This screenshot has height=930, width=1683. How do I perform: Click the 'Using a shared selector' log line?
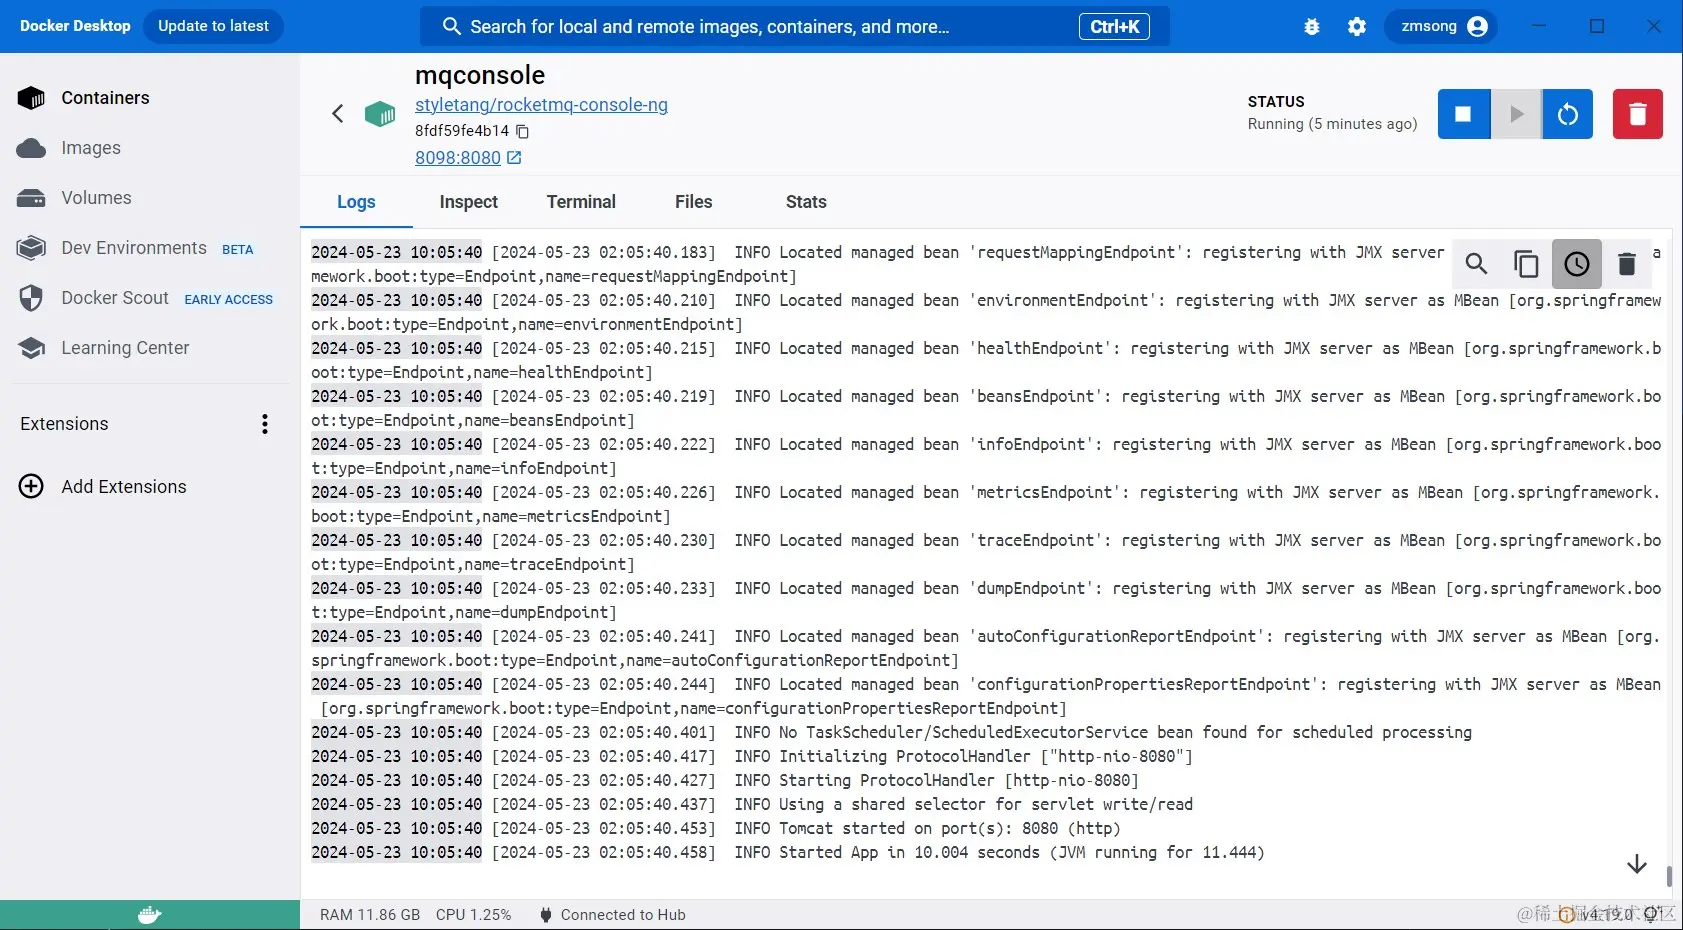[x=752, y=804]
